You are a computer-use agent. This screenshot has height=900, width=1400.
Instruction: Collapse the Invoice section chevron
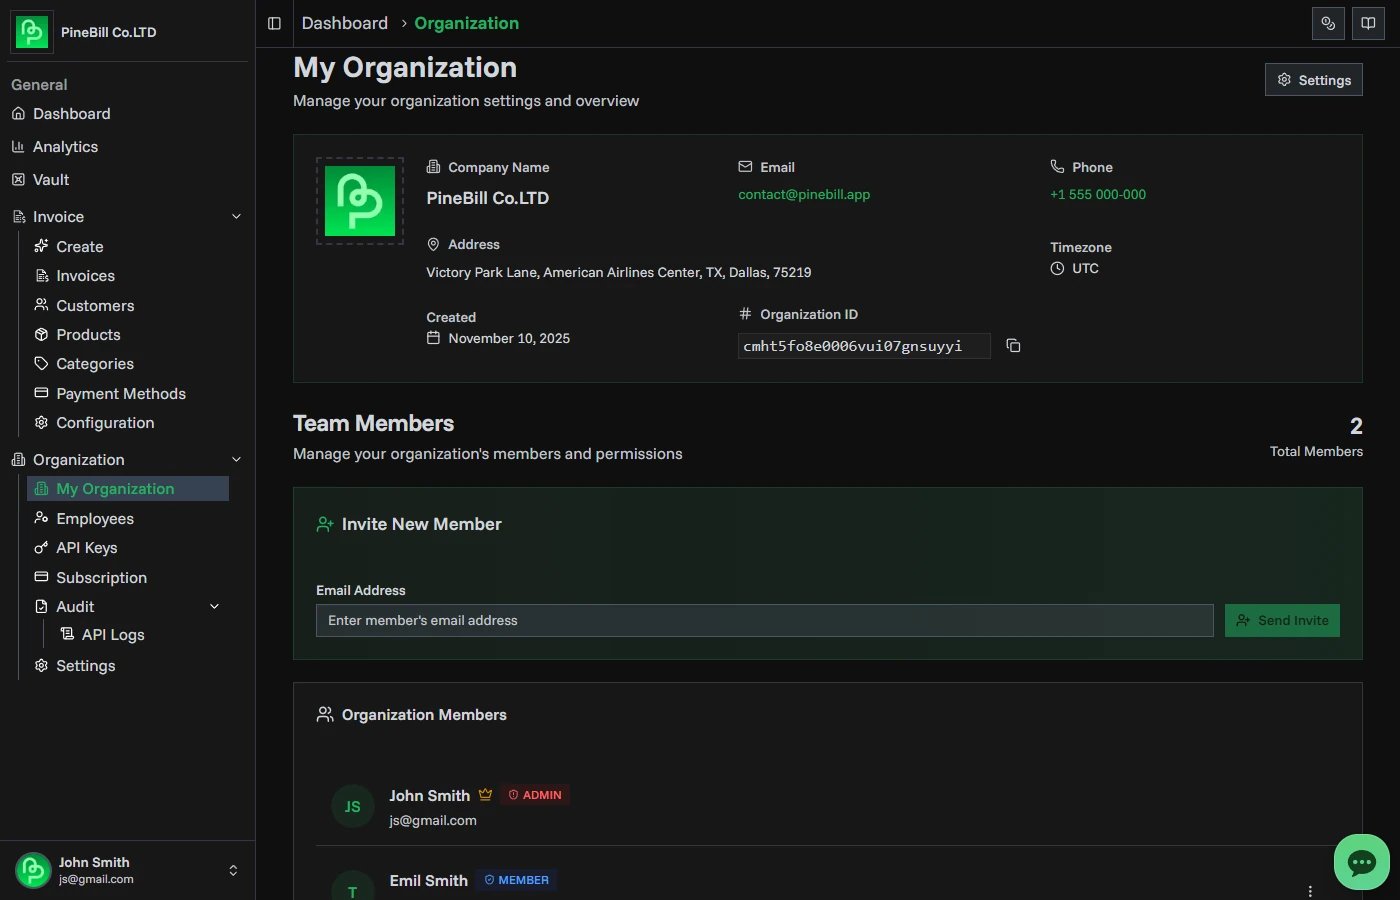236,216
